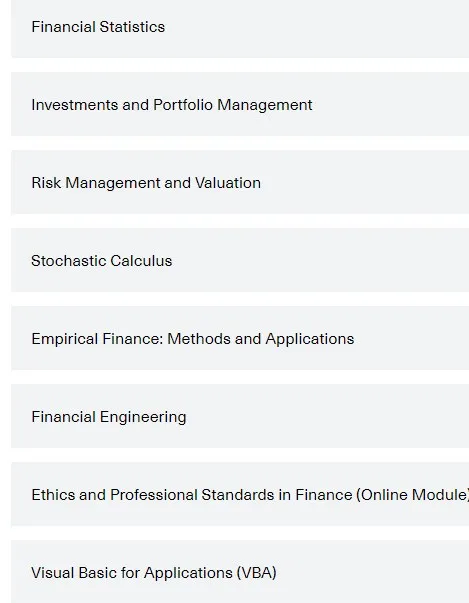Image resolution: width=469 pixels, height=603 pixels.
Task: Expand Empirical Finance: Methods and Applications
Action: pyautogui.click(x=240, y=338)
